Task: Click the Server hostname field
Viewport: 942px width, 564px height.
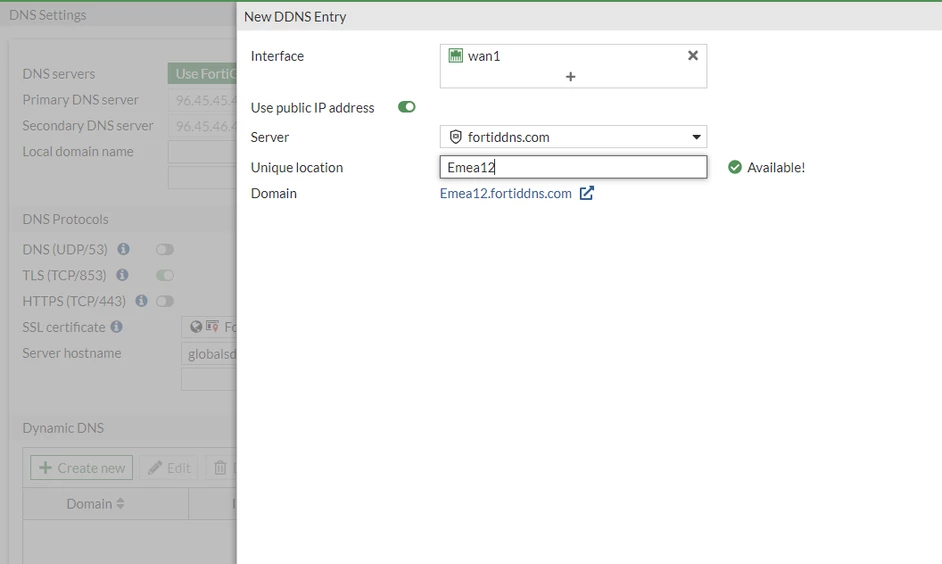Action: pos(209,354)
